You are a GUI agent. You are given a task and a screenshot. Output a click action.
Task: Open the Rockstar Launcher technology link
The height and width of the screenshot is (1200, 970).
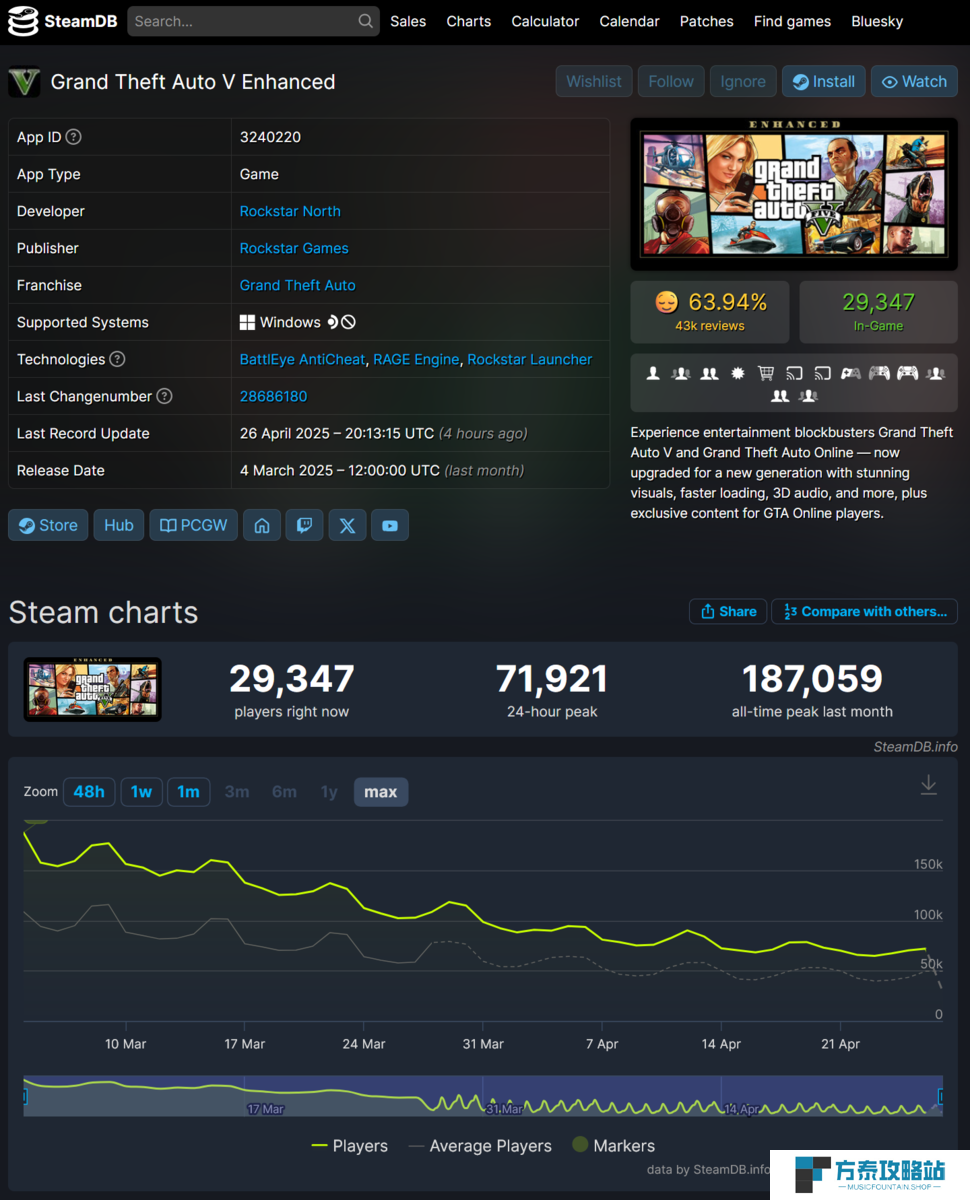[x=530, y=359]
